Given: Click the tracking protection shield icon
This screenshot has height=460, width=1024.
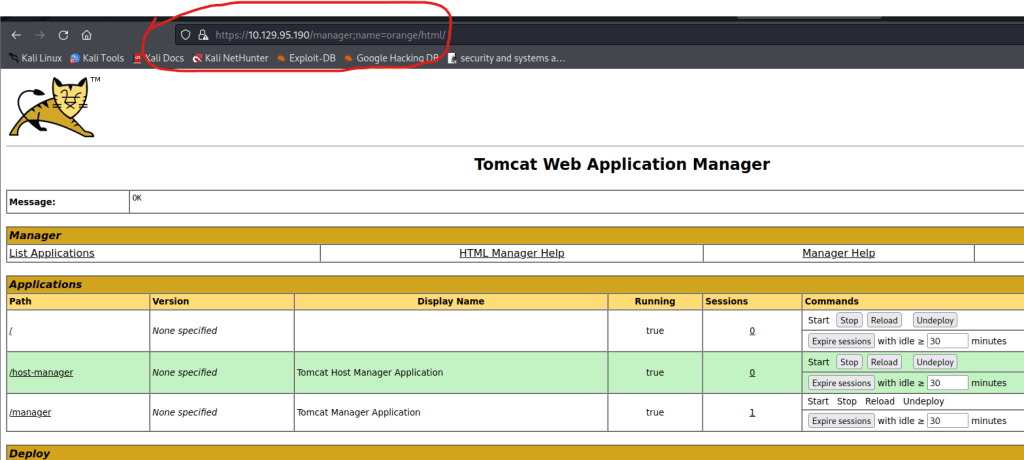Looking at the screenshot, I should click(185, 34).
